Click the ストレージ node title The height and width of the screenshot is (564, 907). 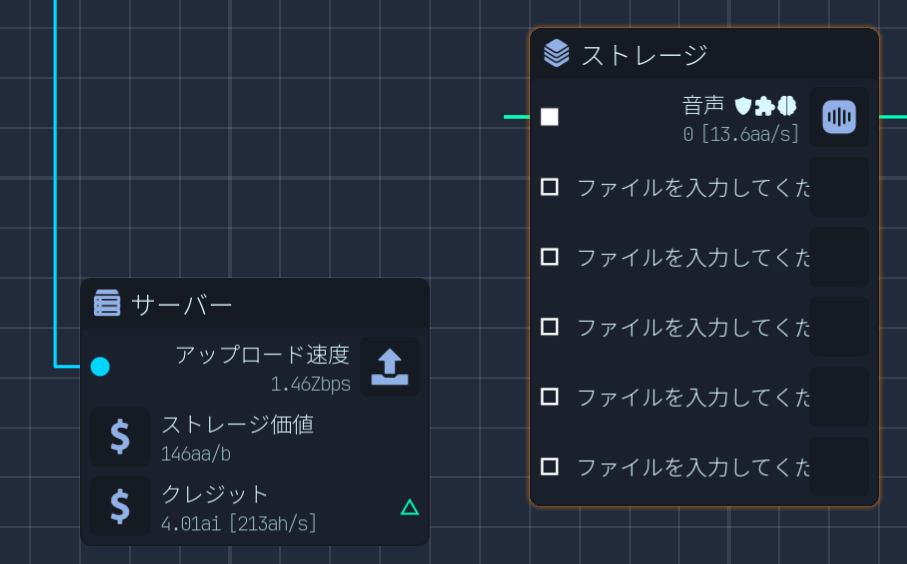pos(644,54)
